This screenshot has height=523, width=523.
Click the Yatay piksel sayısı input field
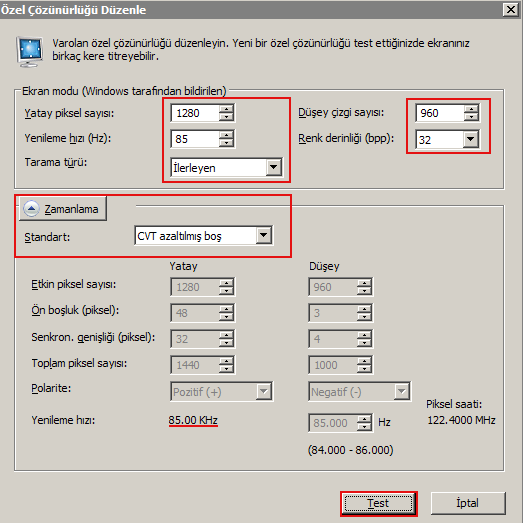(195, 113)
